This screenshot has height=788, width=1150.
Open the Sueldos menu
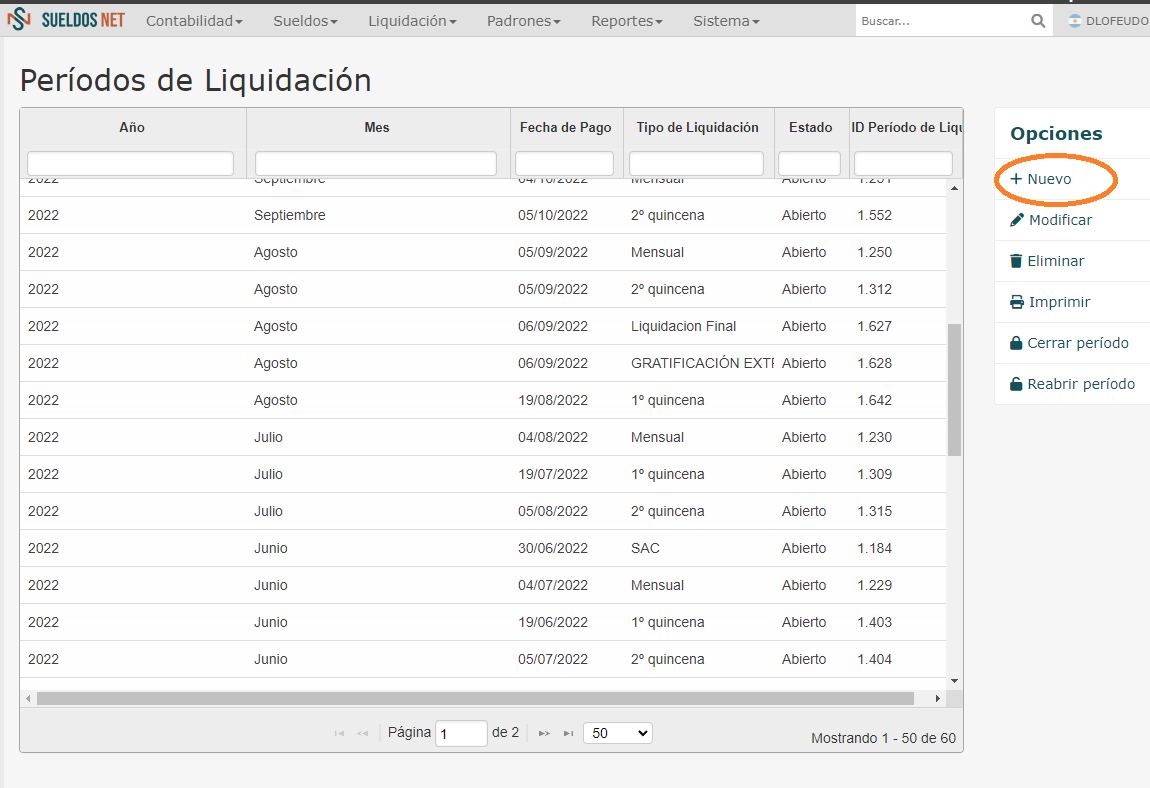pyautogui.click(x=306, y=21)
